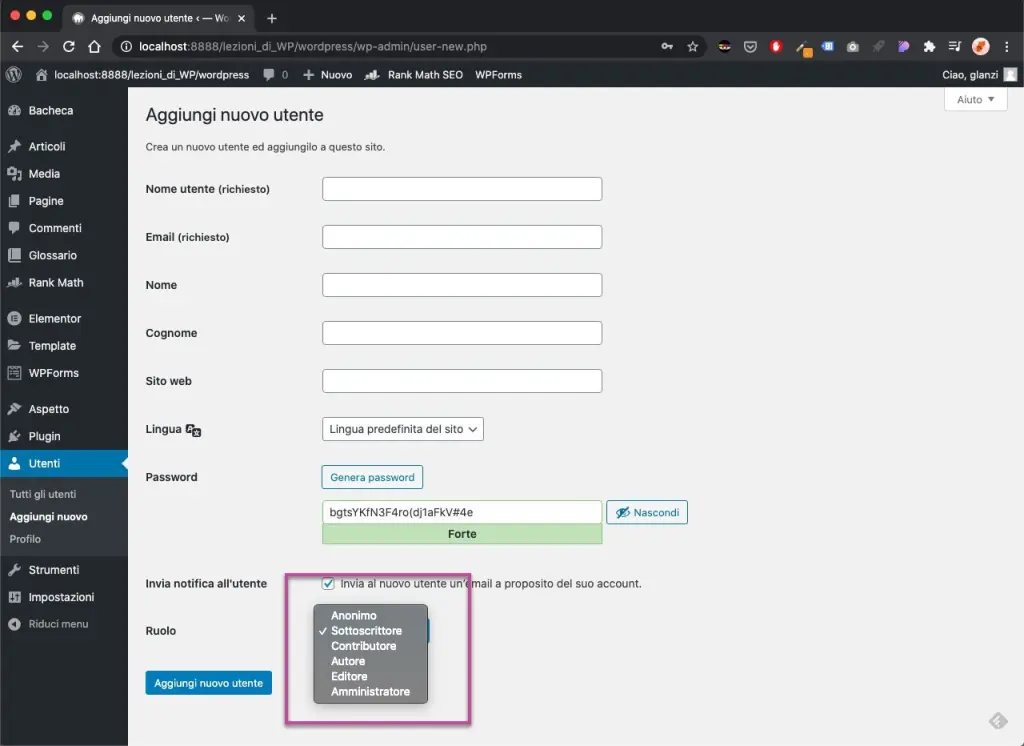Uncheck the send notification email checkbox
This screenshot has height=746, width=1024.
tap(328, 583)
